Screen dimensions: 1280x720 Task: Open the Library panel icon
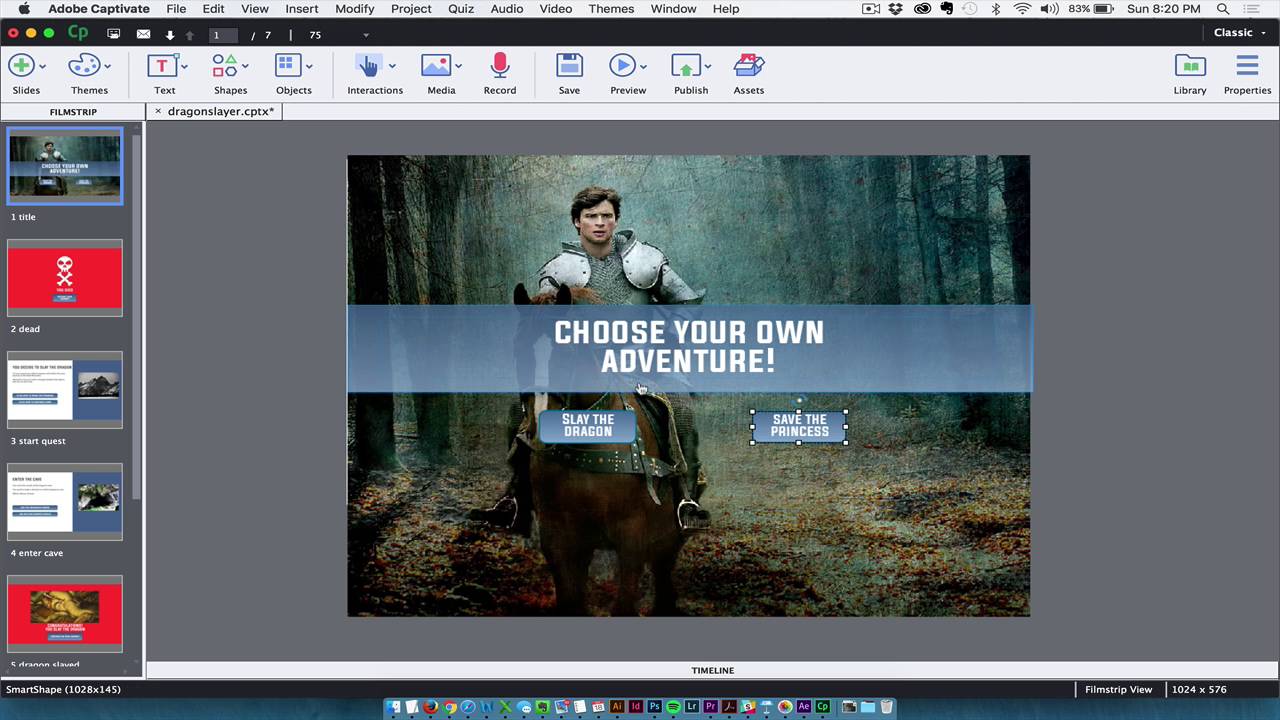[1190, 66]
